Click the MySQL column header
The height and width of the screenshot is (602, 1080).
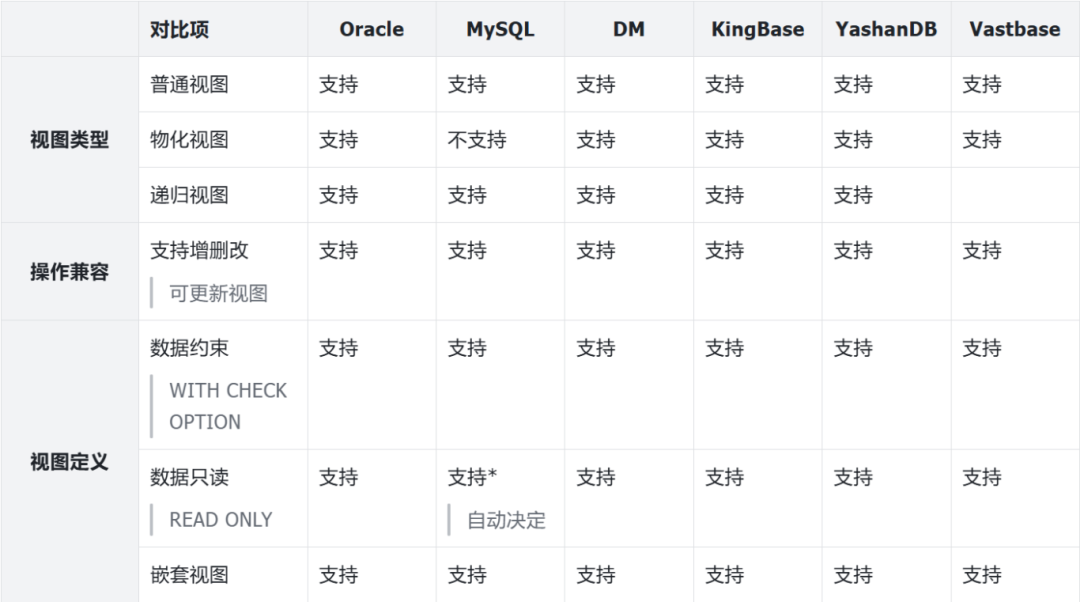click(500, 29)
